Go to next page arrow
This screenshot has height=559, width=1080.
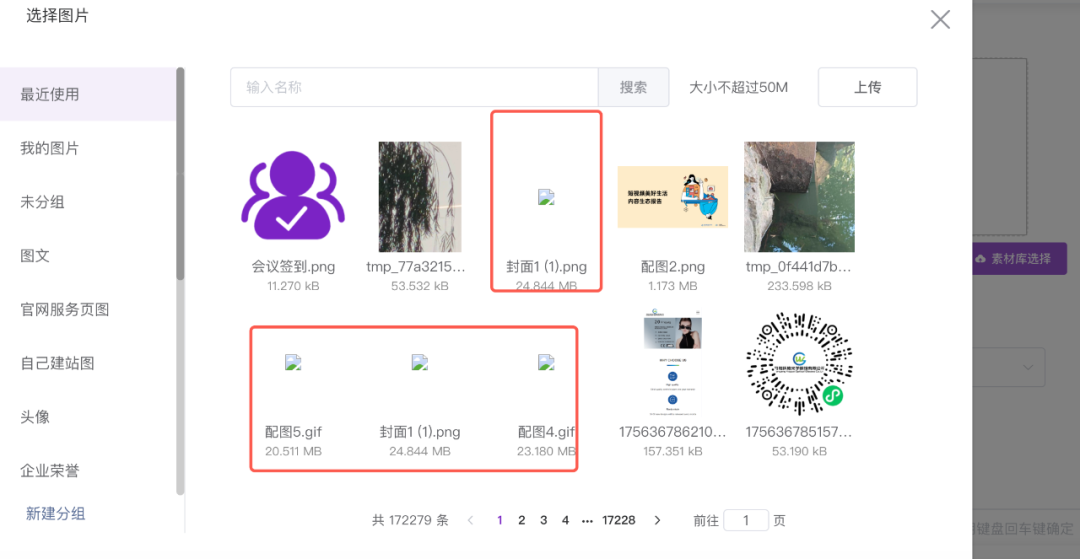[657, 520]
